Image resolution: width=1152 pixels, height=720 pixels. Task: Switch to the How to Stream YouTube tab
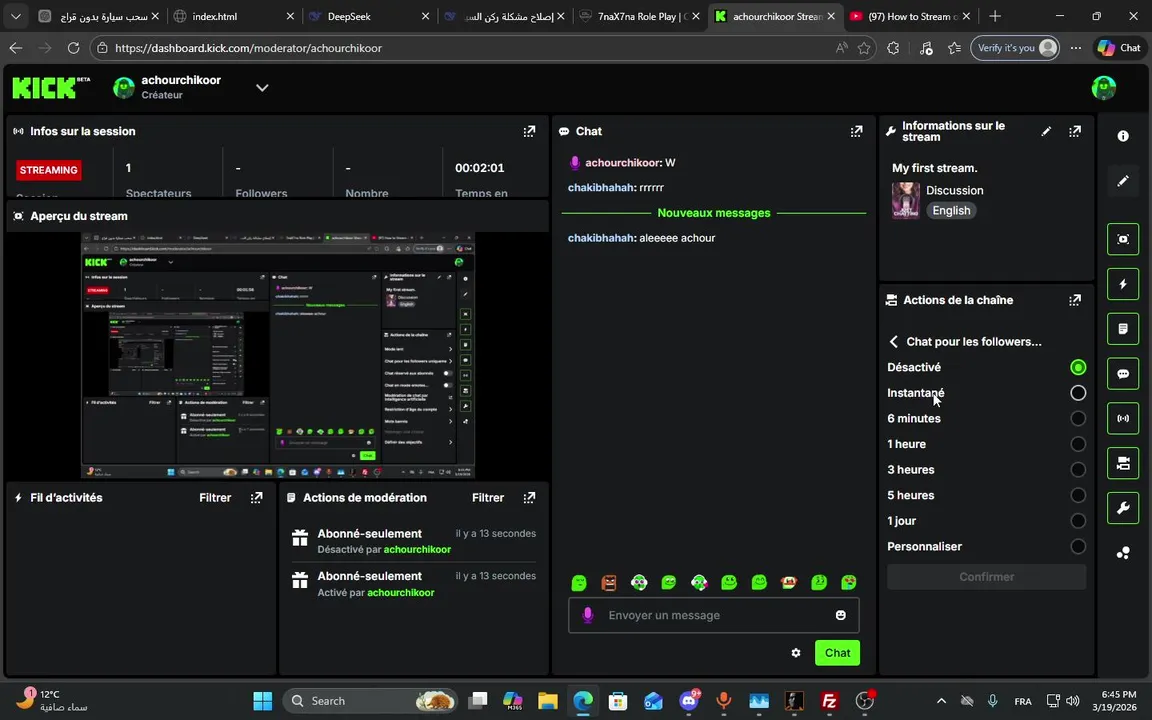click(910, 16)
